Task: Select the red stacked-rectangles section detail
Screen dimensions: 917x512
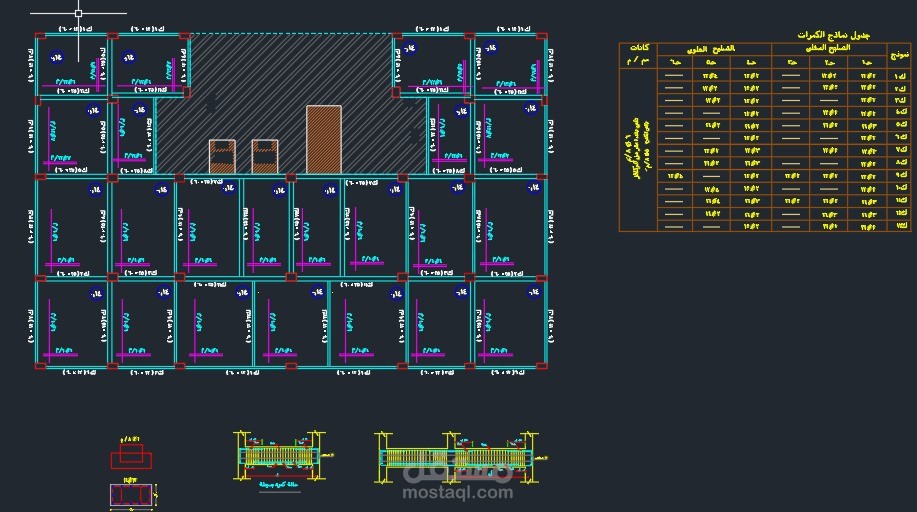Action: tap(131, 457)
